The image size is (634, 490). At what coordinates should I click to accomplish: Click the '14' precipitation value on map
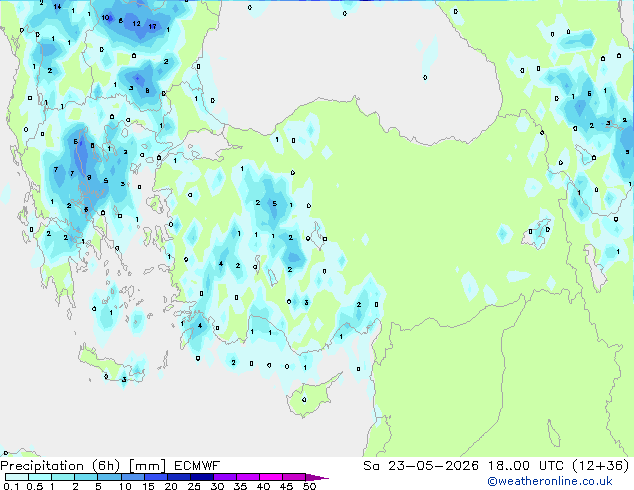(57, 6)
